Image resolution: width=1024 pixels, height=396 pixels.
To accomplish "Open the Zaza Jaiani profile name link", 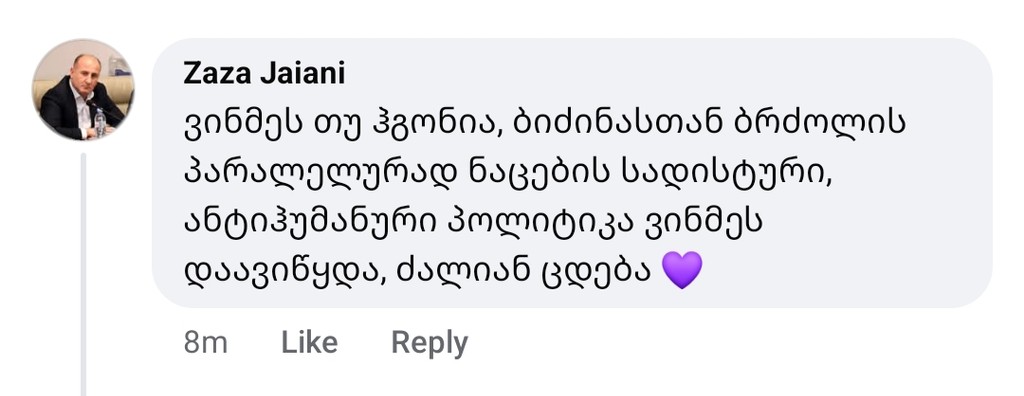I will click(264, 74).
